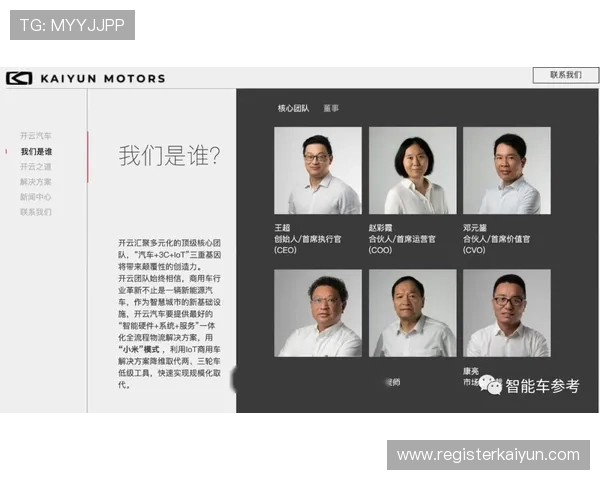The height and width of the screenshot is (480, 600).
Task: Click the portrait of 康亮
Action: click(x=507, y=313)
